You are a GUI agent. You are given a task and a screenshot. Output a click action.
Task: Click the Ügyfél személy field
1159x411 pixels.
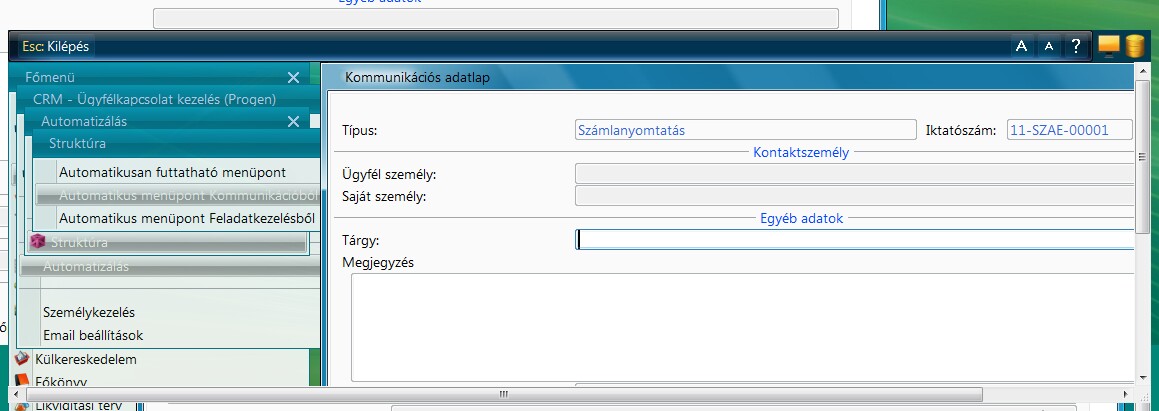point(854,174)
